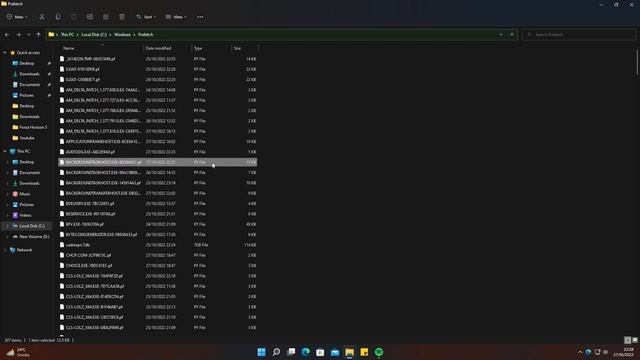Click Local Disk (C:) in address breadcrumb
Image resolution: width=640 pixels, height=360 pixels.
click(x=94, y=35)
